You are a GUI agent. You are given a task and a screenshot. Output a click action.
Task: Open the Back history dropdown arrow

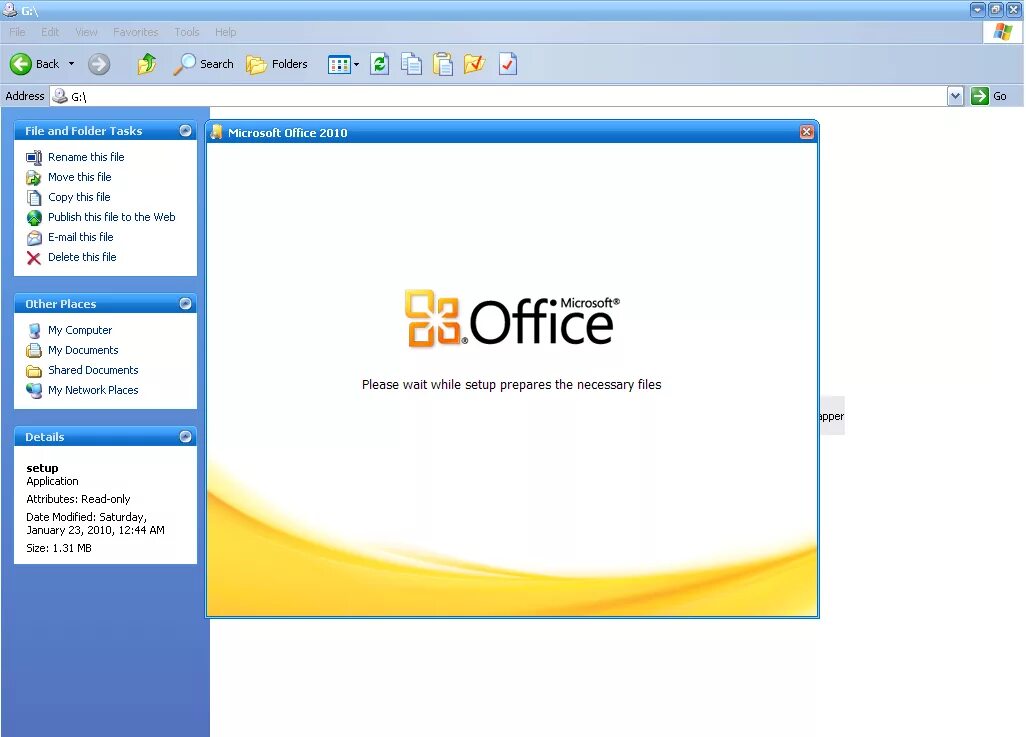71,64
